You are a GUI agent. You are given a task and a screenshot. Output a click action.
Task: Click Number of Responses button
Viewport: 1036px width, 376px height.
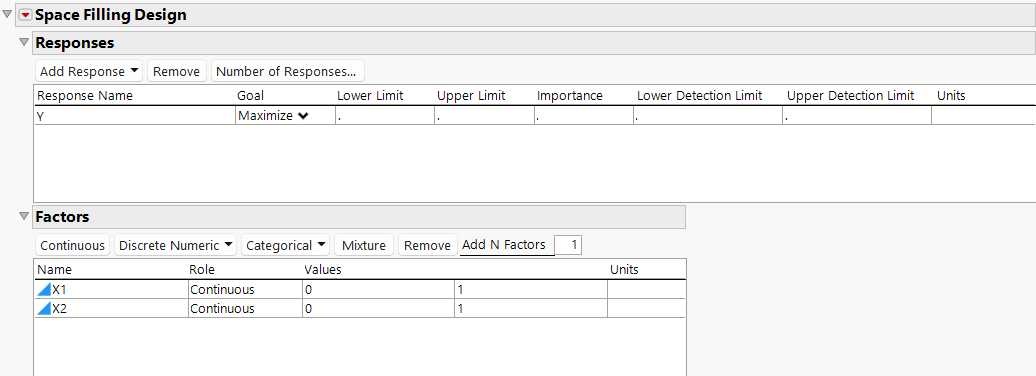click(x=287, y=71)
